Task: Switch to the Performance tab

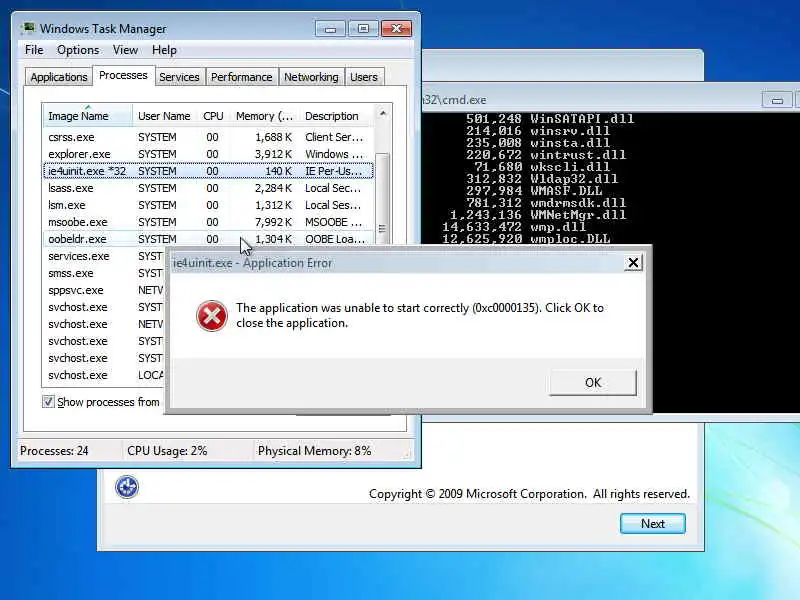Action: click(242, 77)
